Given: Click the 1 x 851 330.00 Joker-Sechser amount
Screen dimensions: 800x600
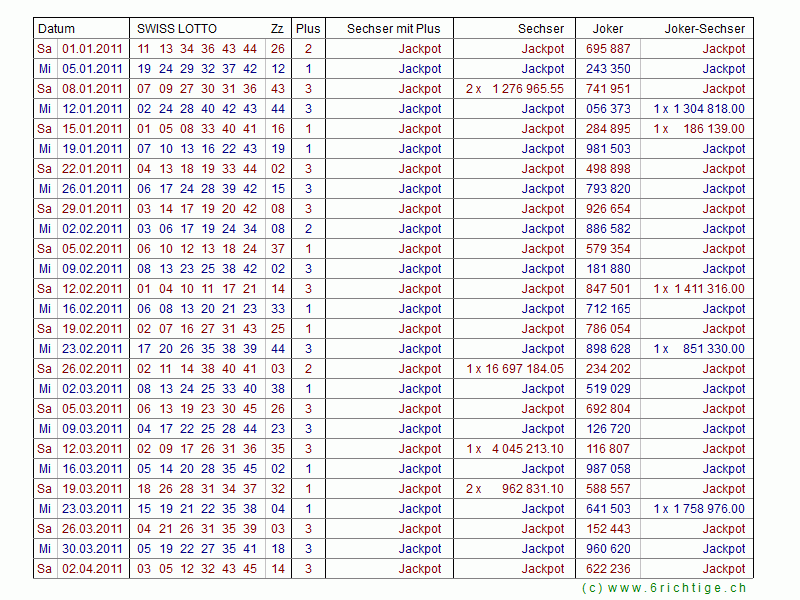Looking at the screenshot, I should tap(699, 349).
